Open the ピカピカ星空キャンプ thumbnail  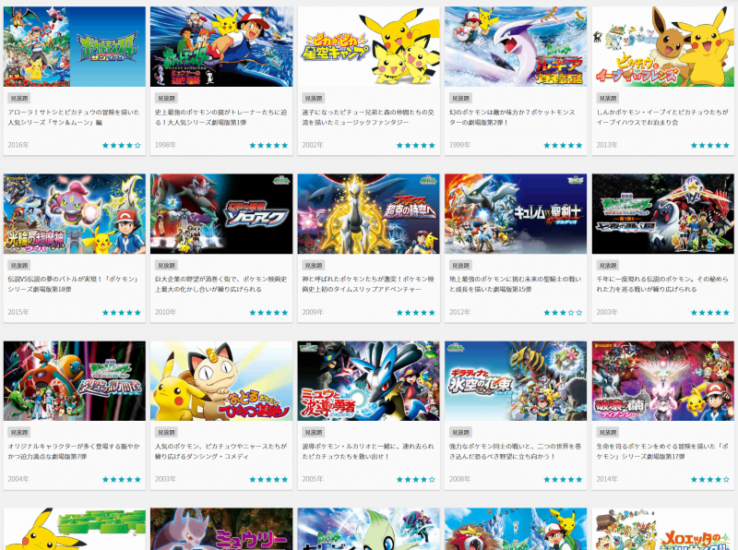[369, 47]
